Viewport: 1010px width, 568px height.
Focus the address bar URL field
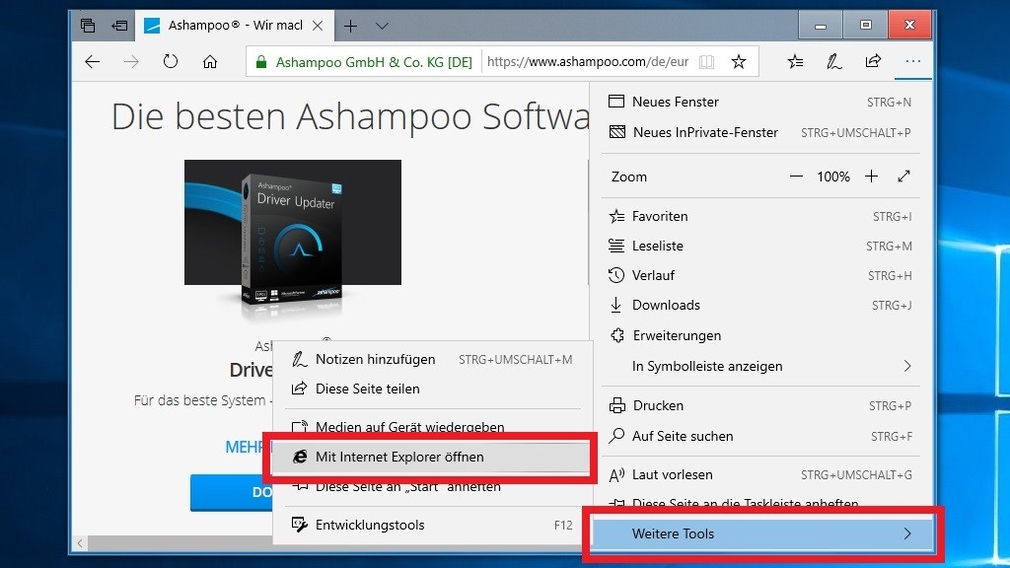pos(587,62)
